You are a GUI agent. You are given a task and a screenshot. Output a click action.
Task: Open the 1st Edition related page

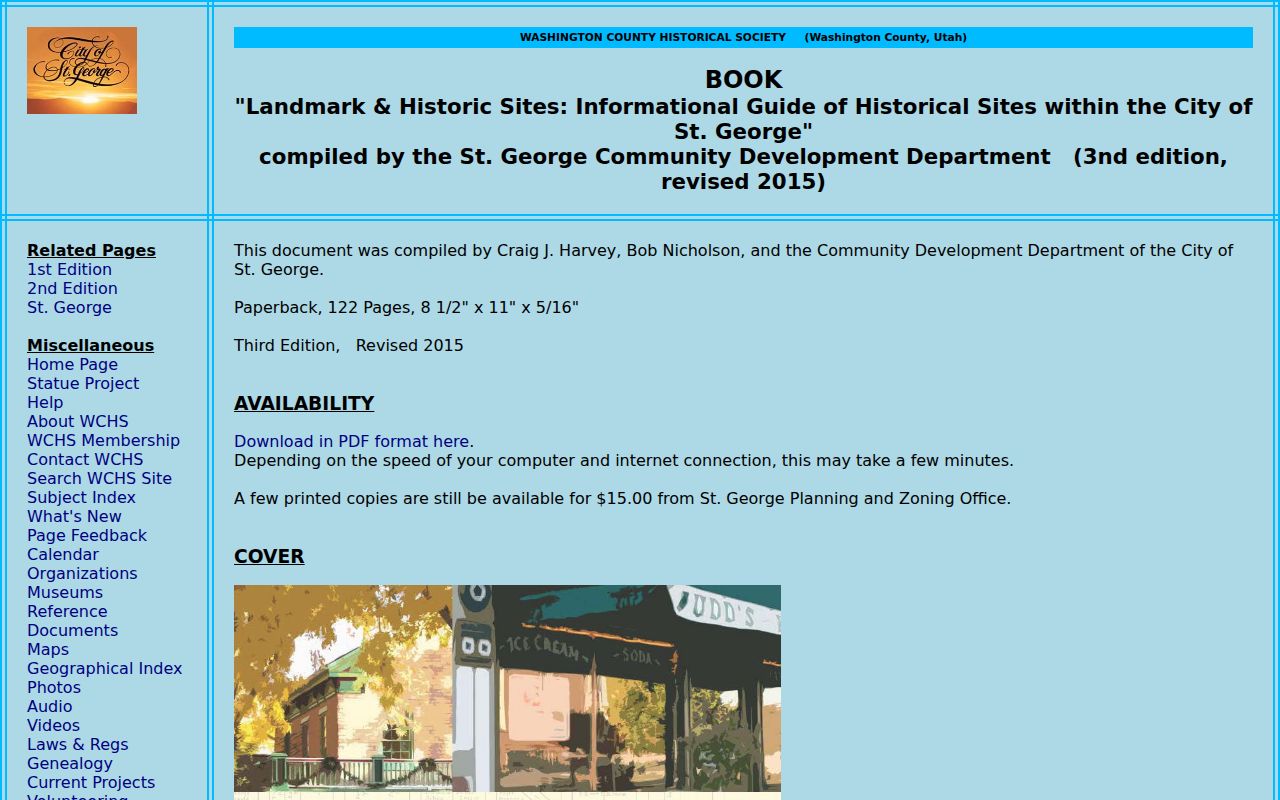[69, 269]
